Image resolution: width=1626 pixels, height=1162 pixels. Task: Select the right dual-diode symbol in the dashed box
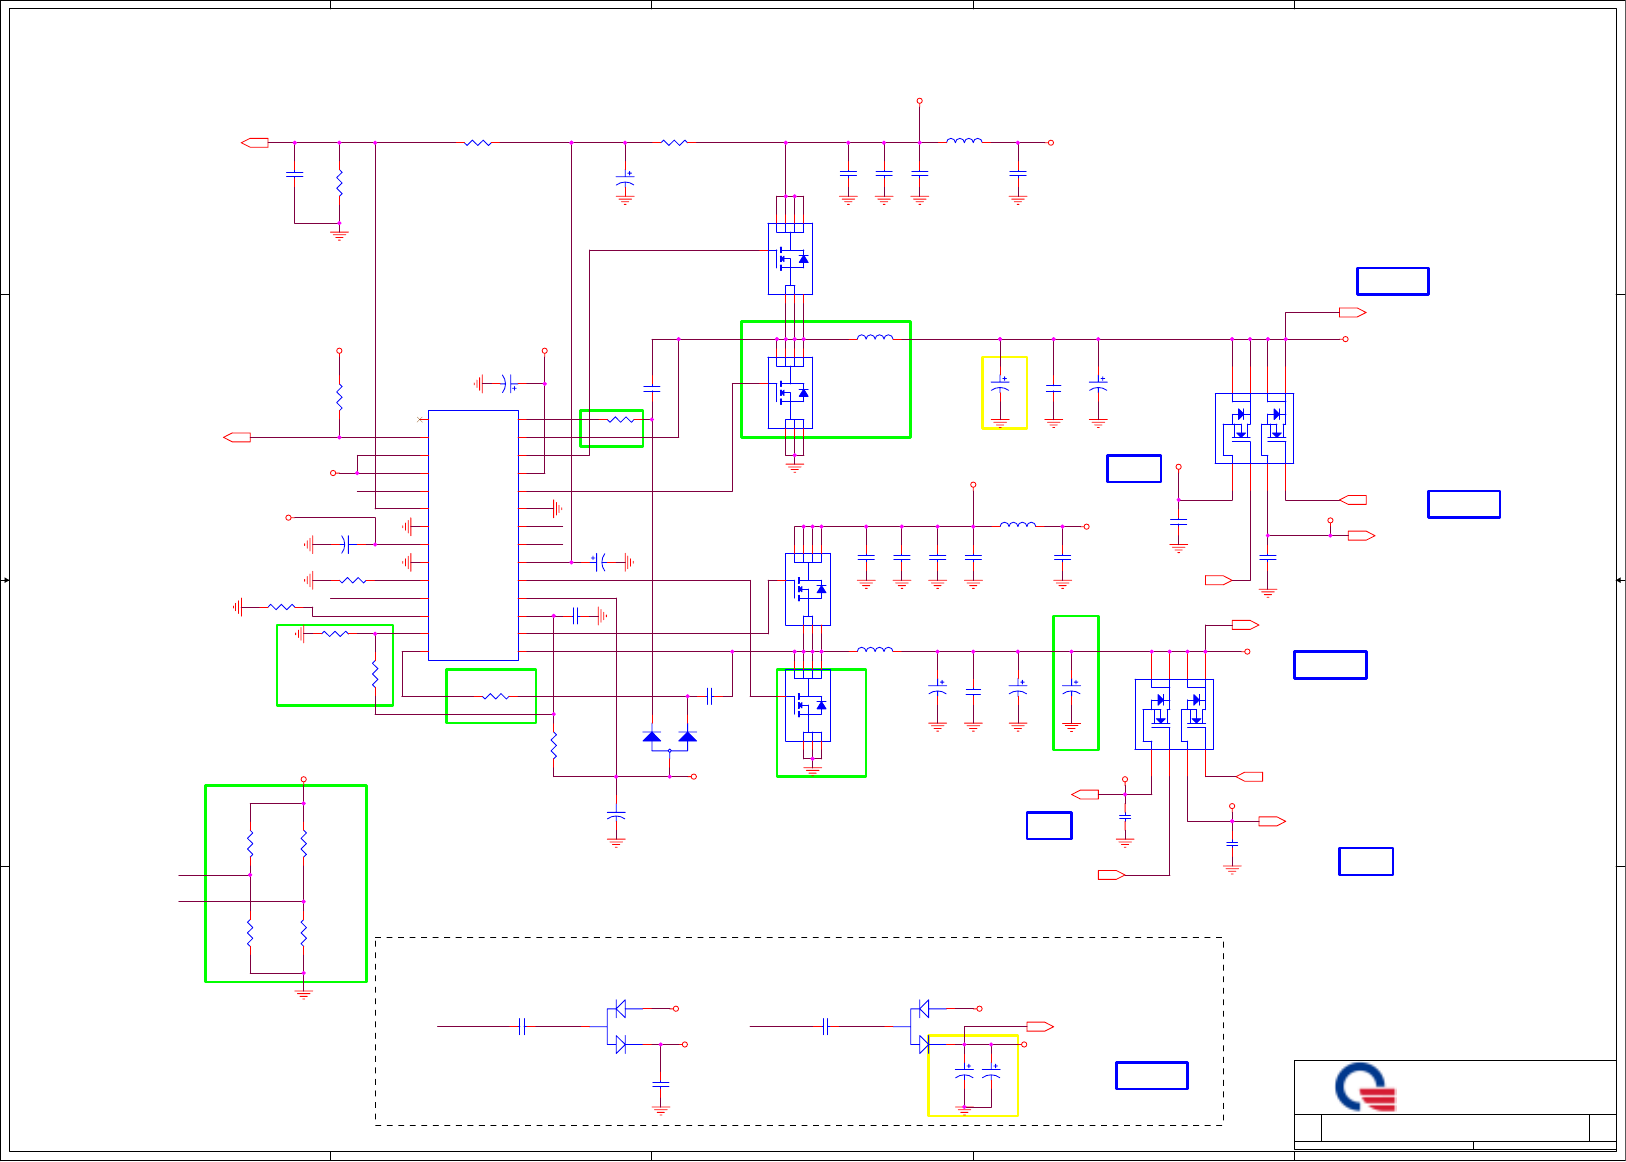coord(922,1026)
